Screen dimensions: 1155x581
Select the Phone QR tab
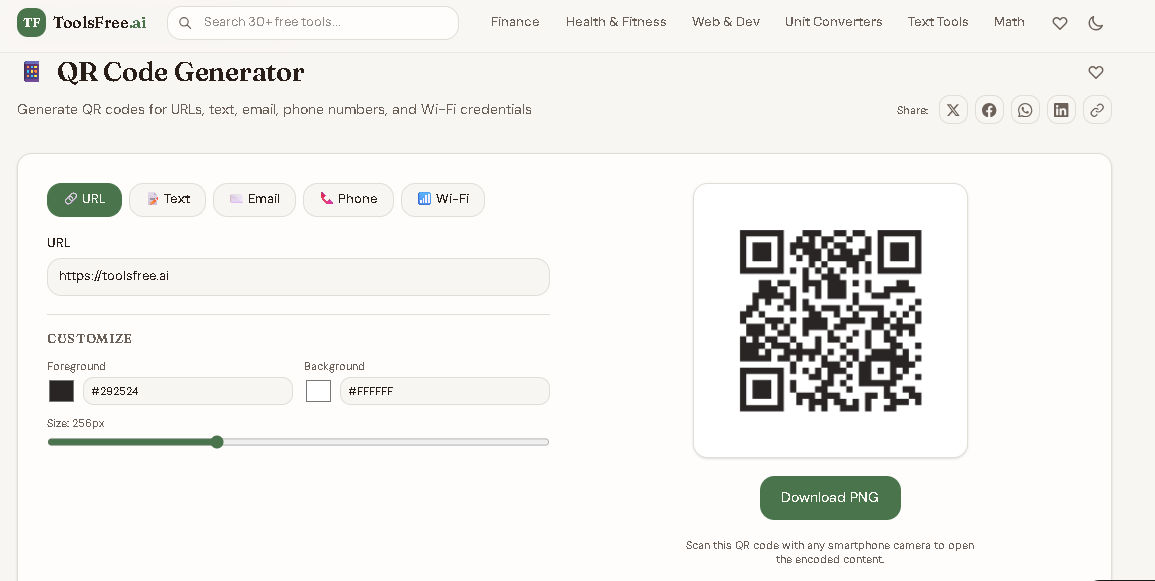coord(348,199)
